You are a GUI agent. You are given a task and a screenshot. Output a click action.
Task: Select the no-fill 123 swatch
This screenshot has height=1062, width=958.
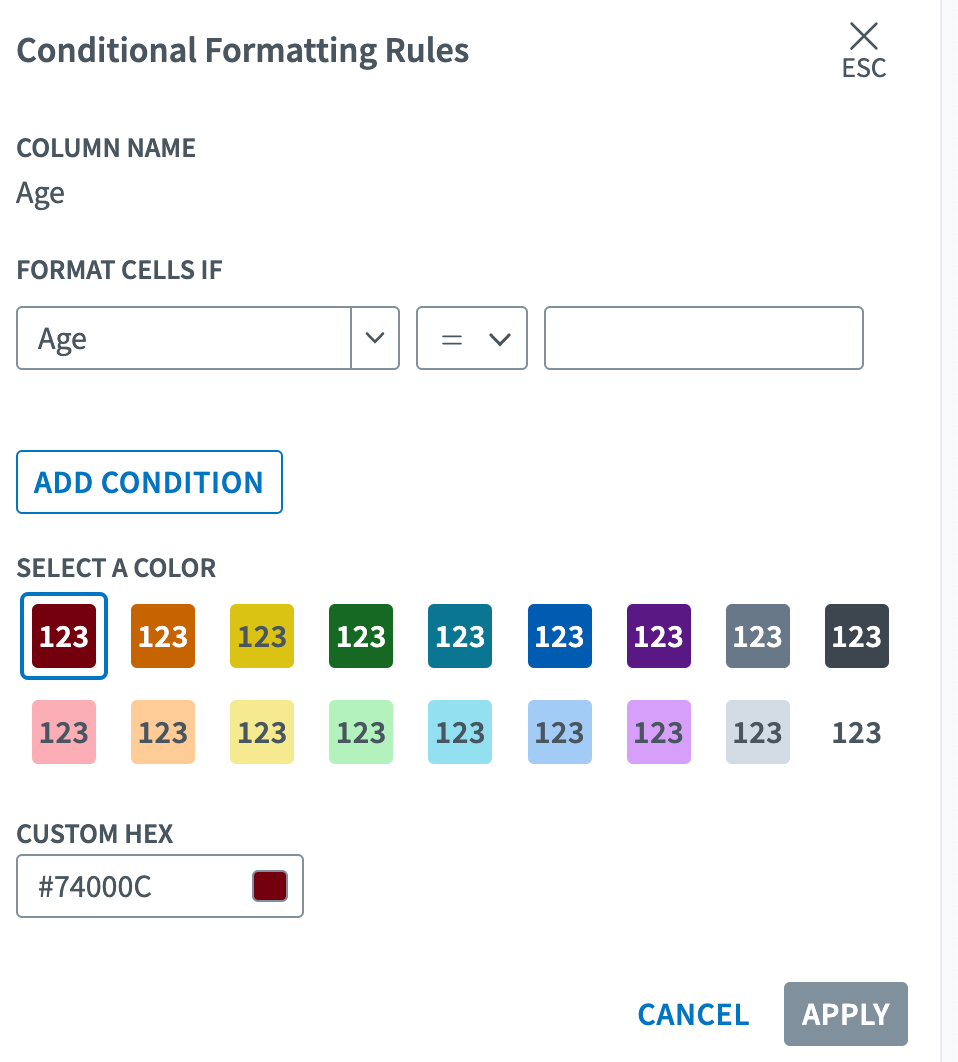[856, 732]
